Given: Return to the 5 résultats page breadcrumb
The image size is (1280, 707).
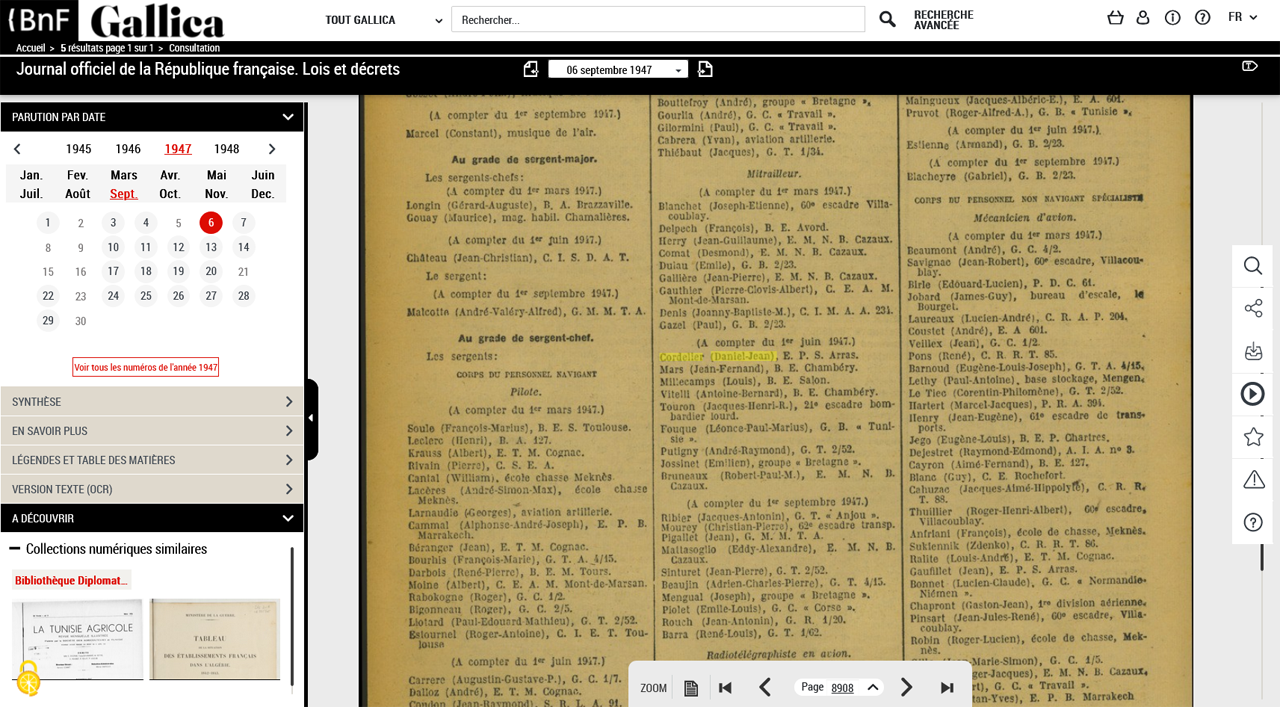Looking at the screenshot, I should tap(107, 48).
